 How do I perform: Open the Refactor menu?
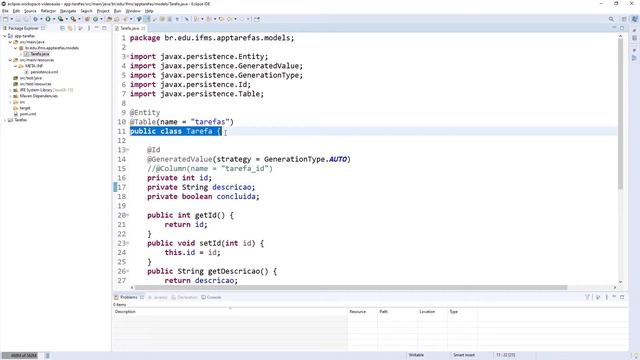pos(48,11)
